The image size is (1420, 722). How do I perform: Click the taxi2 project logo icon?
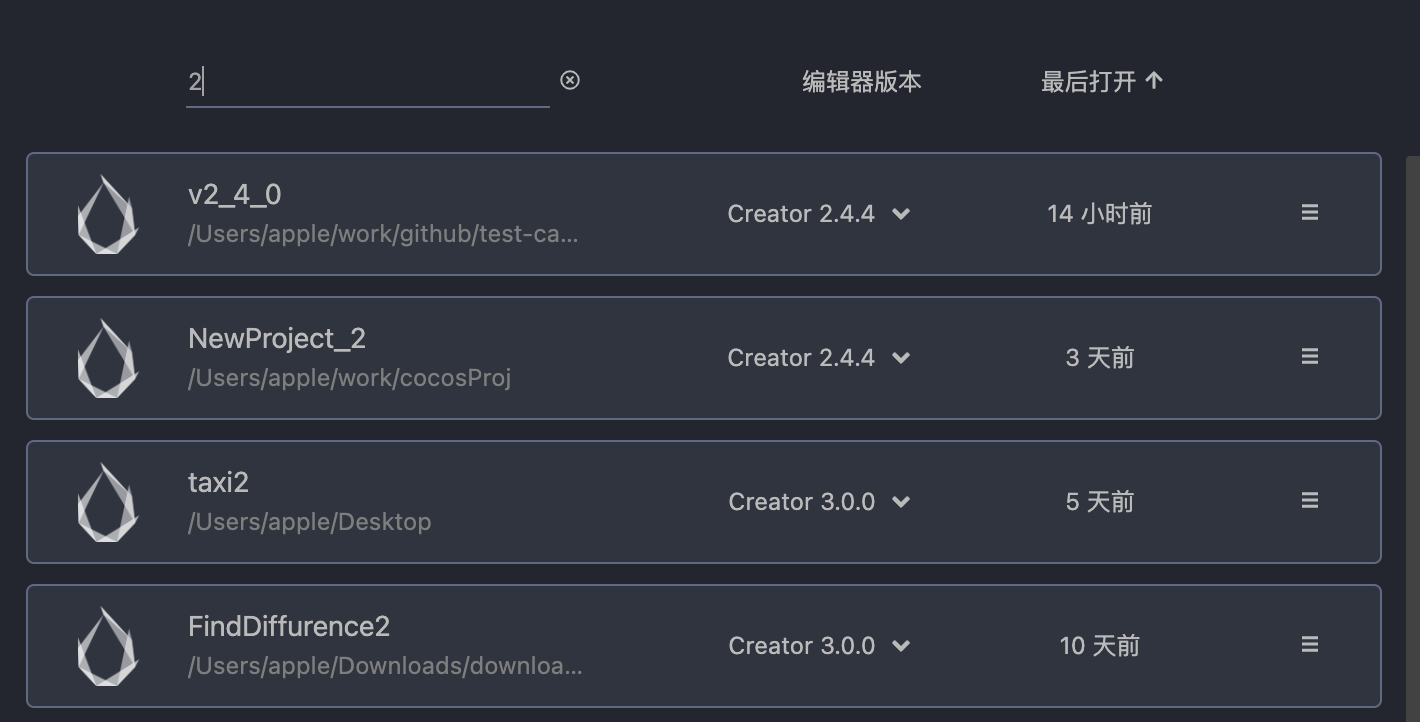click(107, 502)
